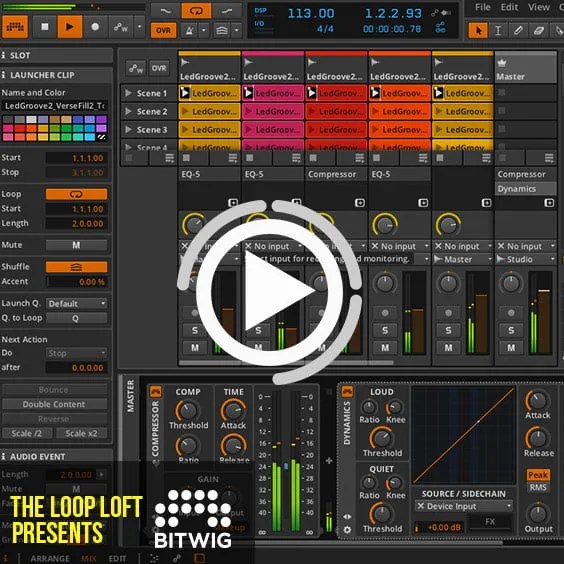Click the Double Content button

pyautogui.click(x=54, y=404)
